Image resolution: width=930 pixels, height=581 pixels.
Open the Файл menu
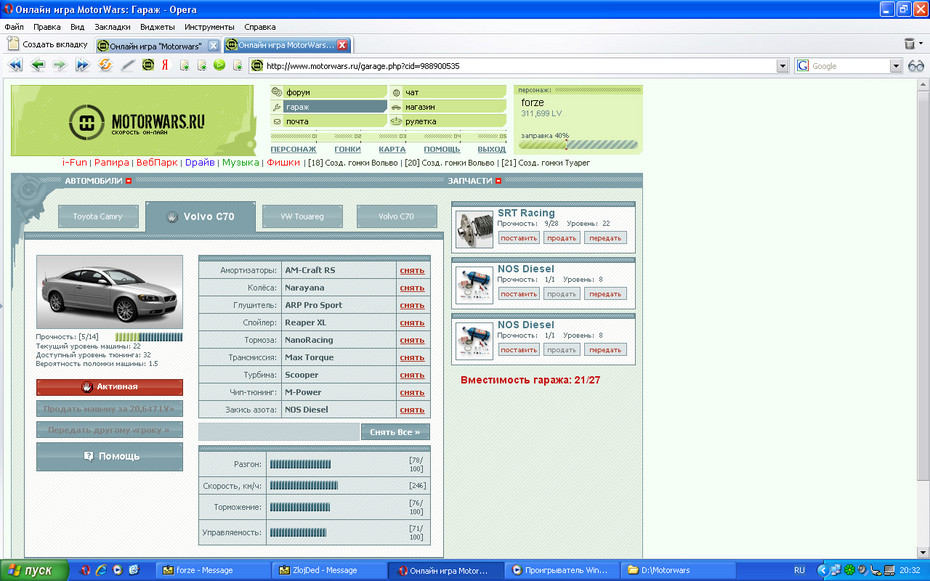pos(14,27)
